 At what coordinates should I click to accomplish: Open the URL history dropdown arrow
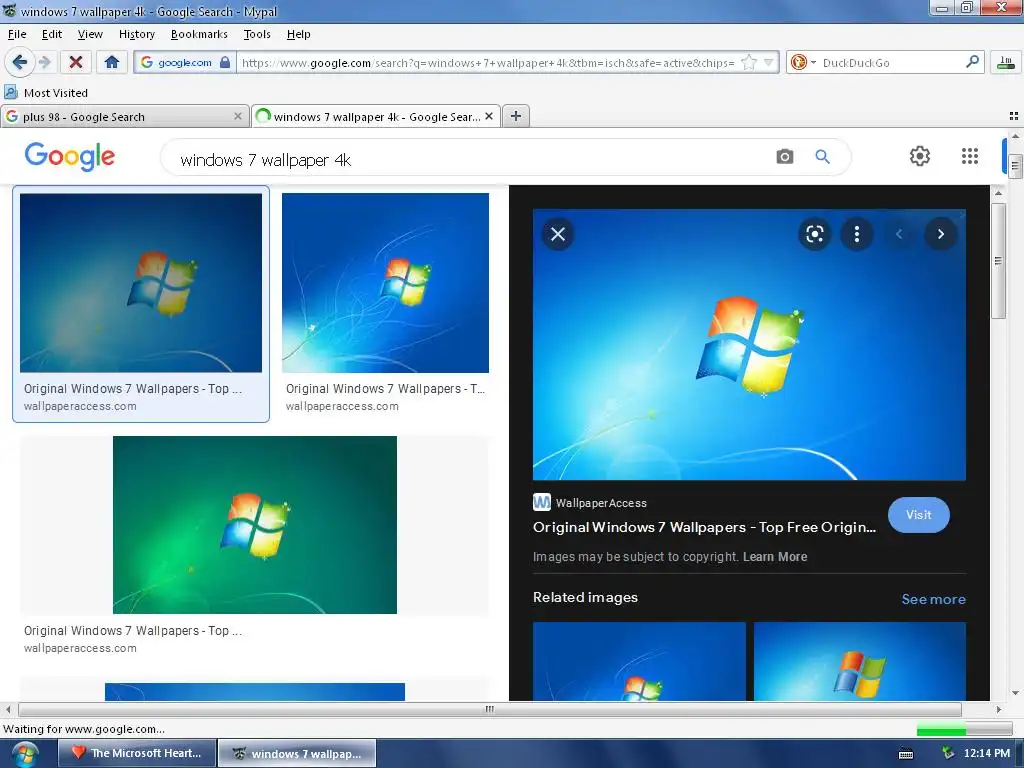tap(769, 63)
